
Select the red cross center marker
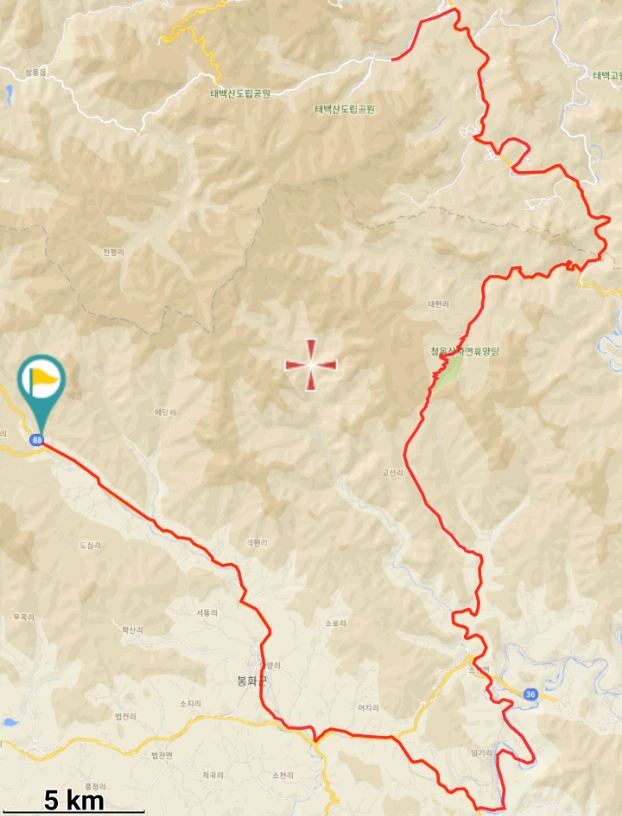(x=311, y=365)
